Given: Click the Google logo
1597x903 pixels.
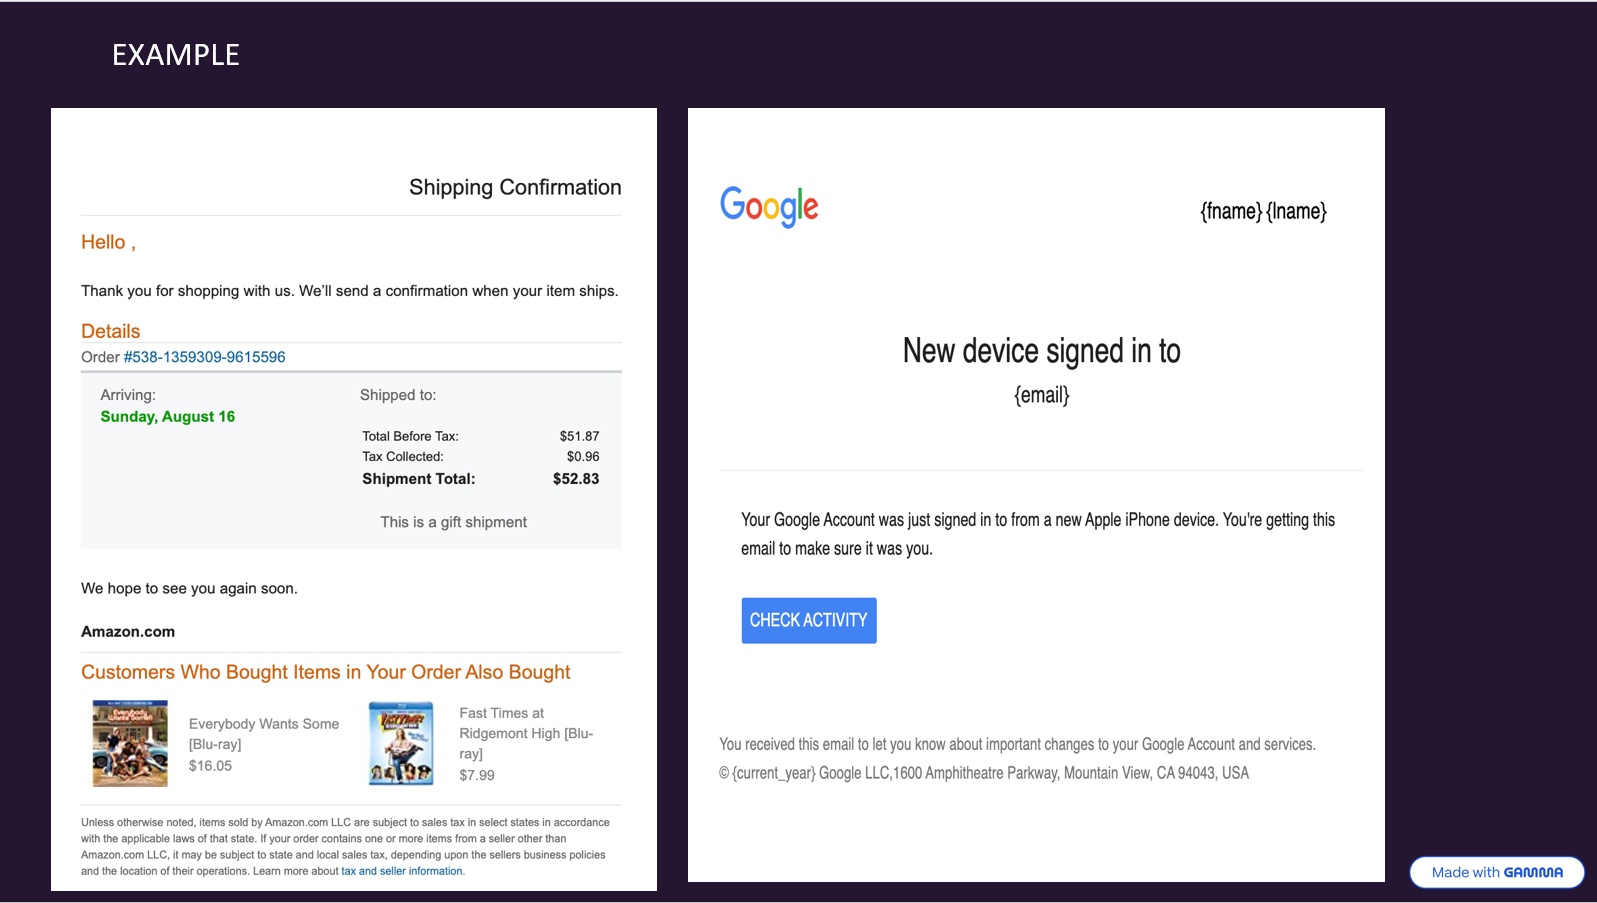Looking at the screenshot, I should click(769, 206).
